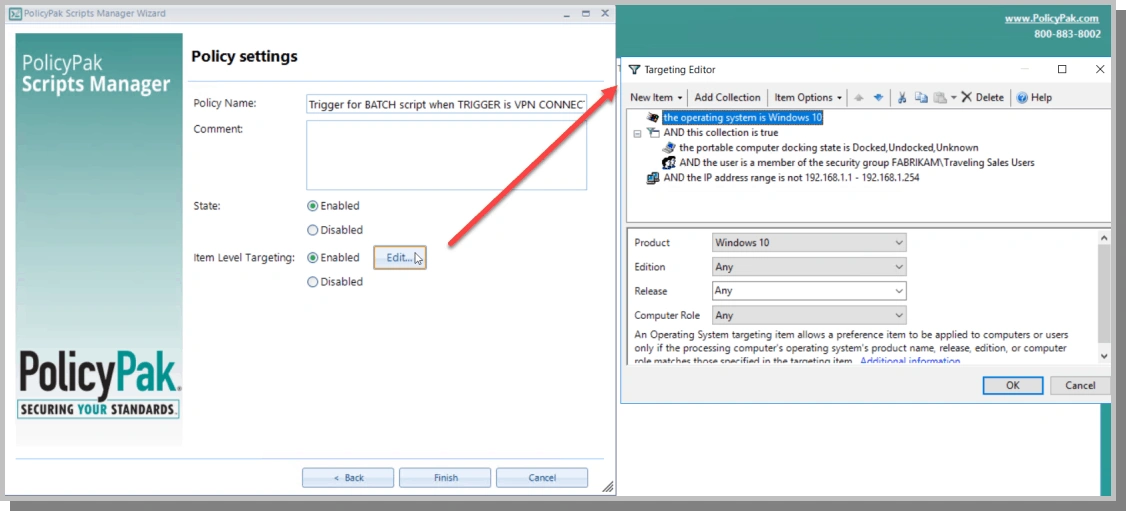Open the Computer Role dropdown
1136x521 pixels.
[809, 315]
